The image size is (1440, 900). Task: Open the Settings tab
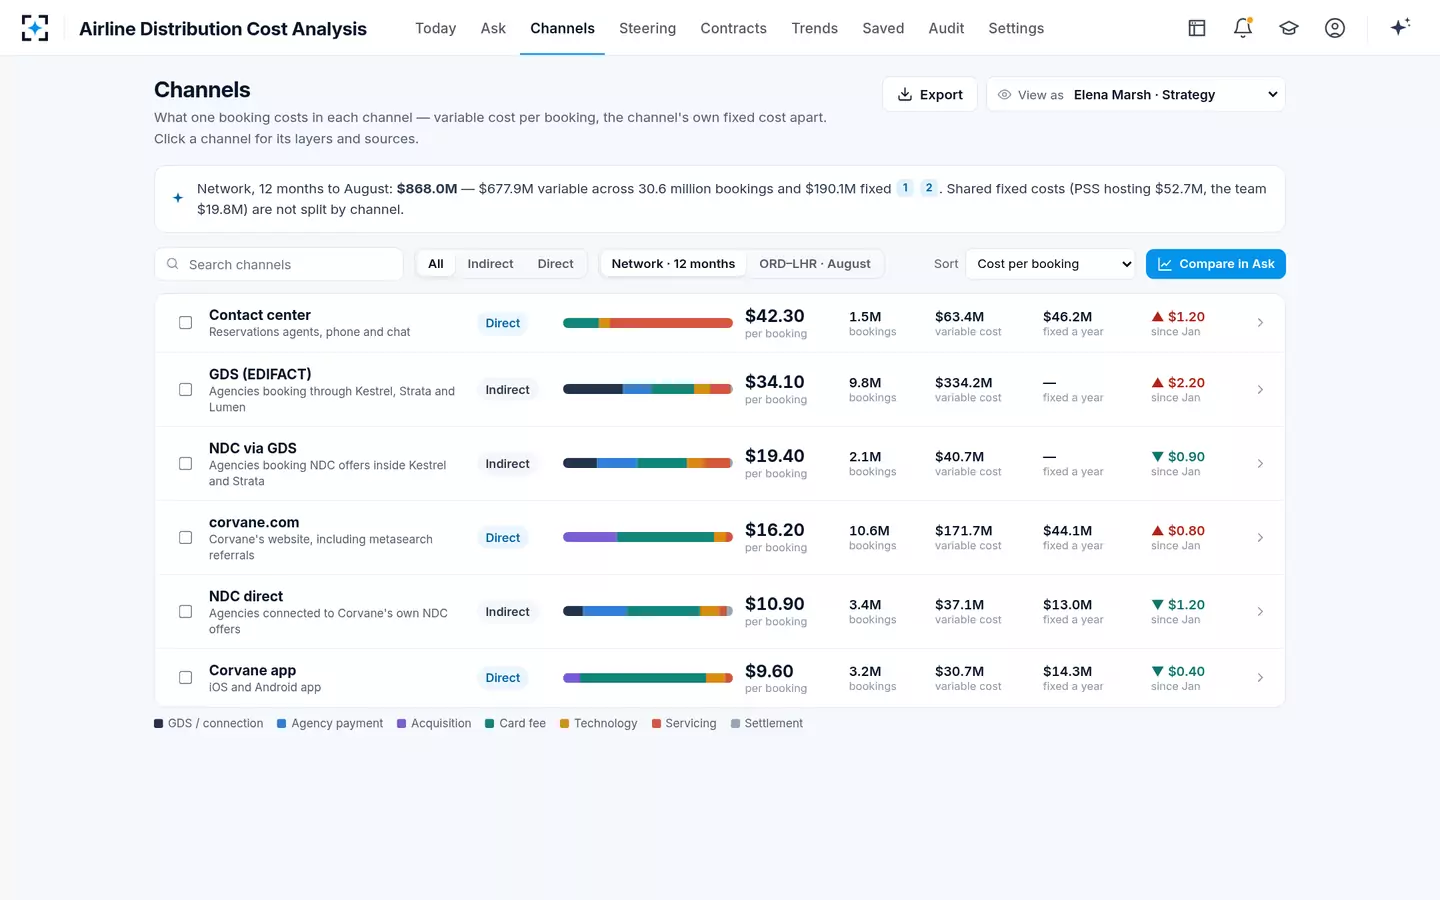tap(1016, 28)
